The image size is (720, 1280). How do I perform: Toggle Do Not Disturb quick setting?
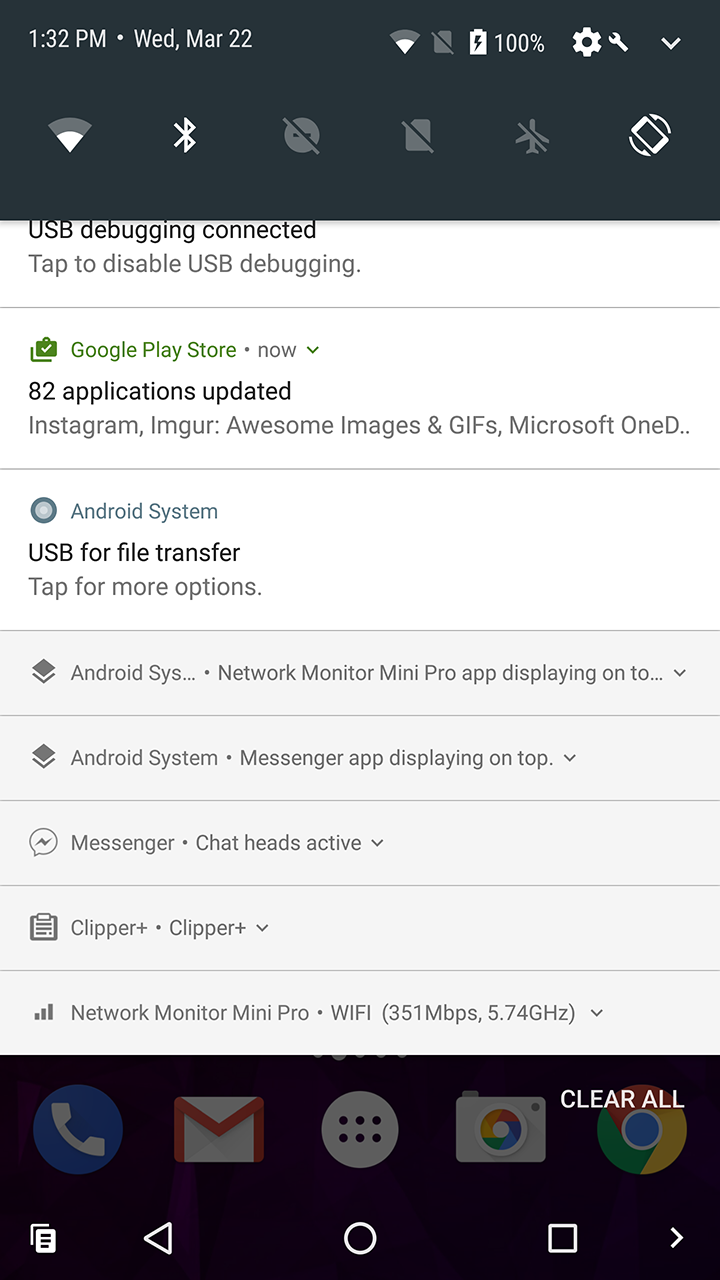[302, 133]
